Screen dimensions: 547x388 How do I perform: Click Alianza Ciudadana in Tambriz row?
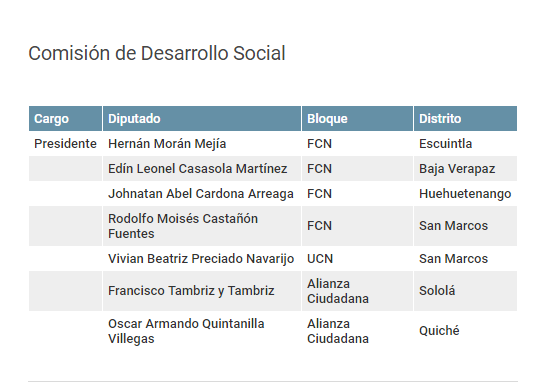pos(338,291)
